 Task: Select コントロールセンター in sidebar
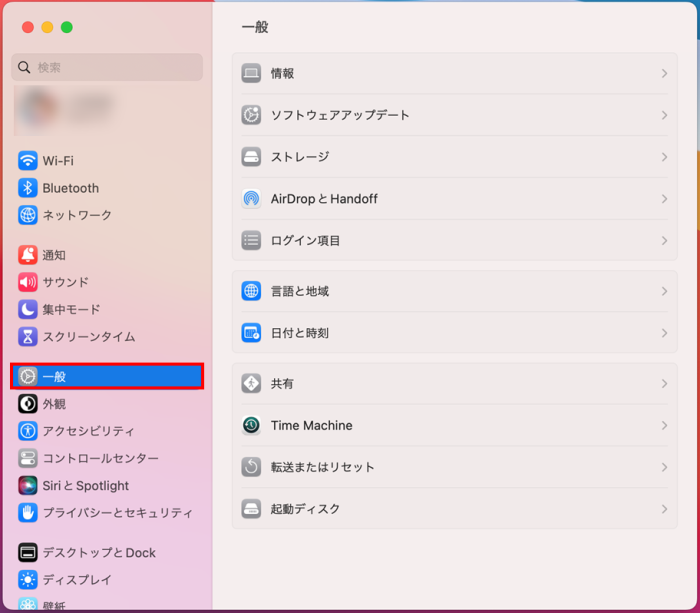pyautogui.click(x=100, y=458)
